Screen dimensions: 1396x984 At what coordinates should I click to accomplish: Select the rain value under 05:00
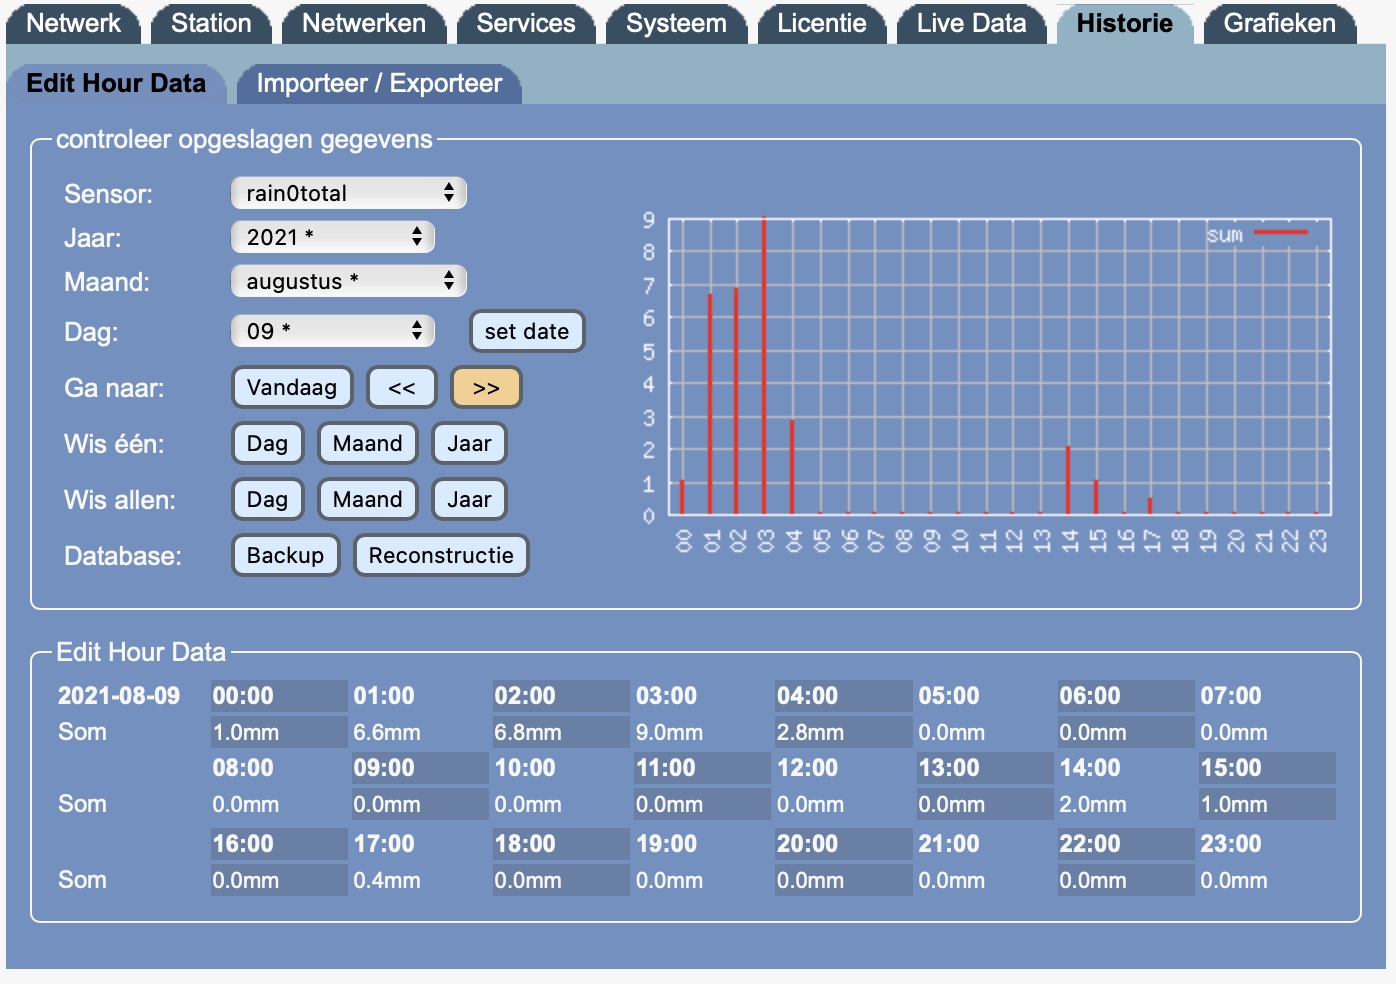click(x=985, y=732)
